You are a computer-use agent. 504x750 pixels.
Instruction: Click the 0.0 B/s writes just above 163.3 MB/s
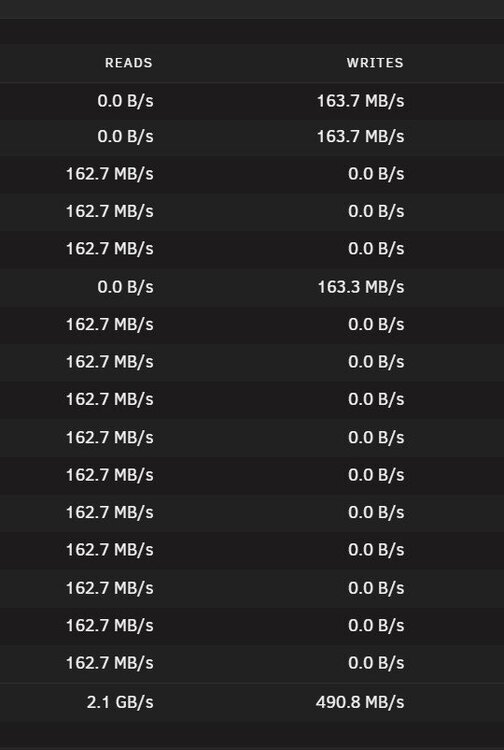point(376,249)
